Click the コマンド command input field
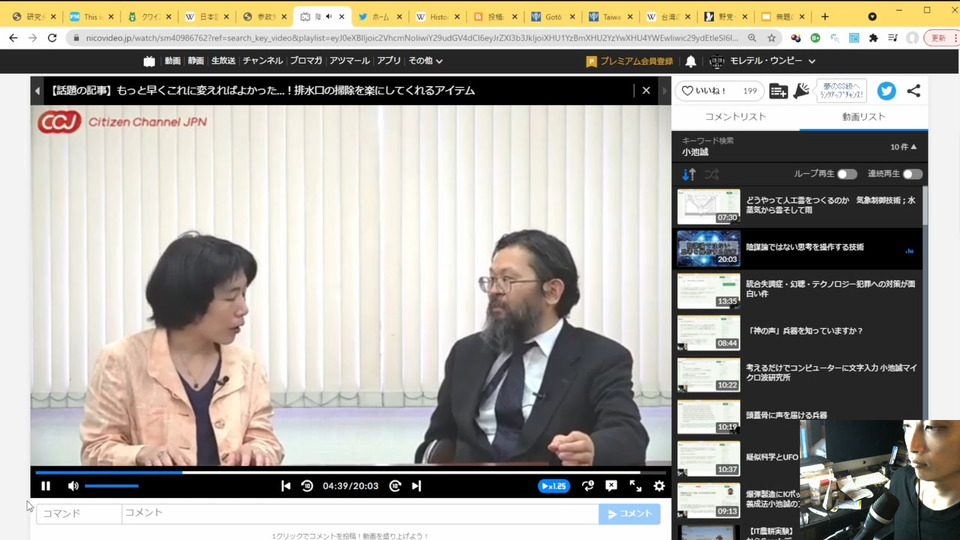 pos(79,514)
